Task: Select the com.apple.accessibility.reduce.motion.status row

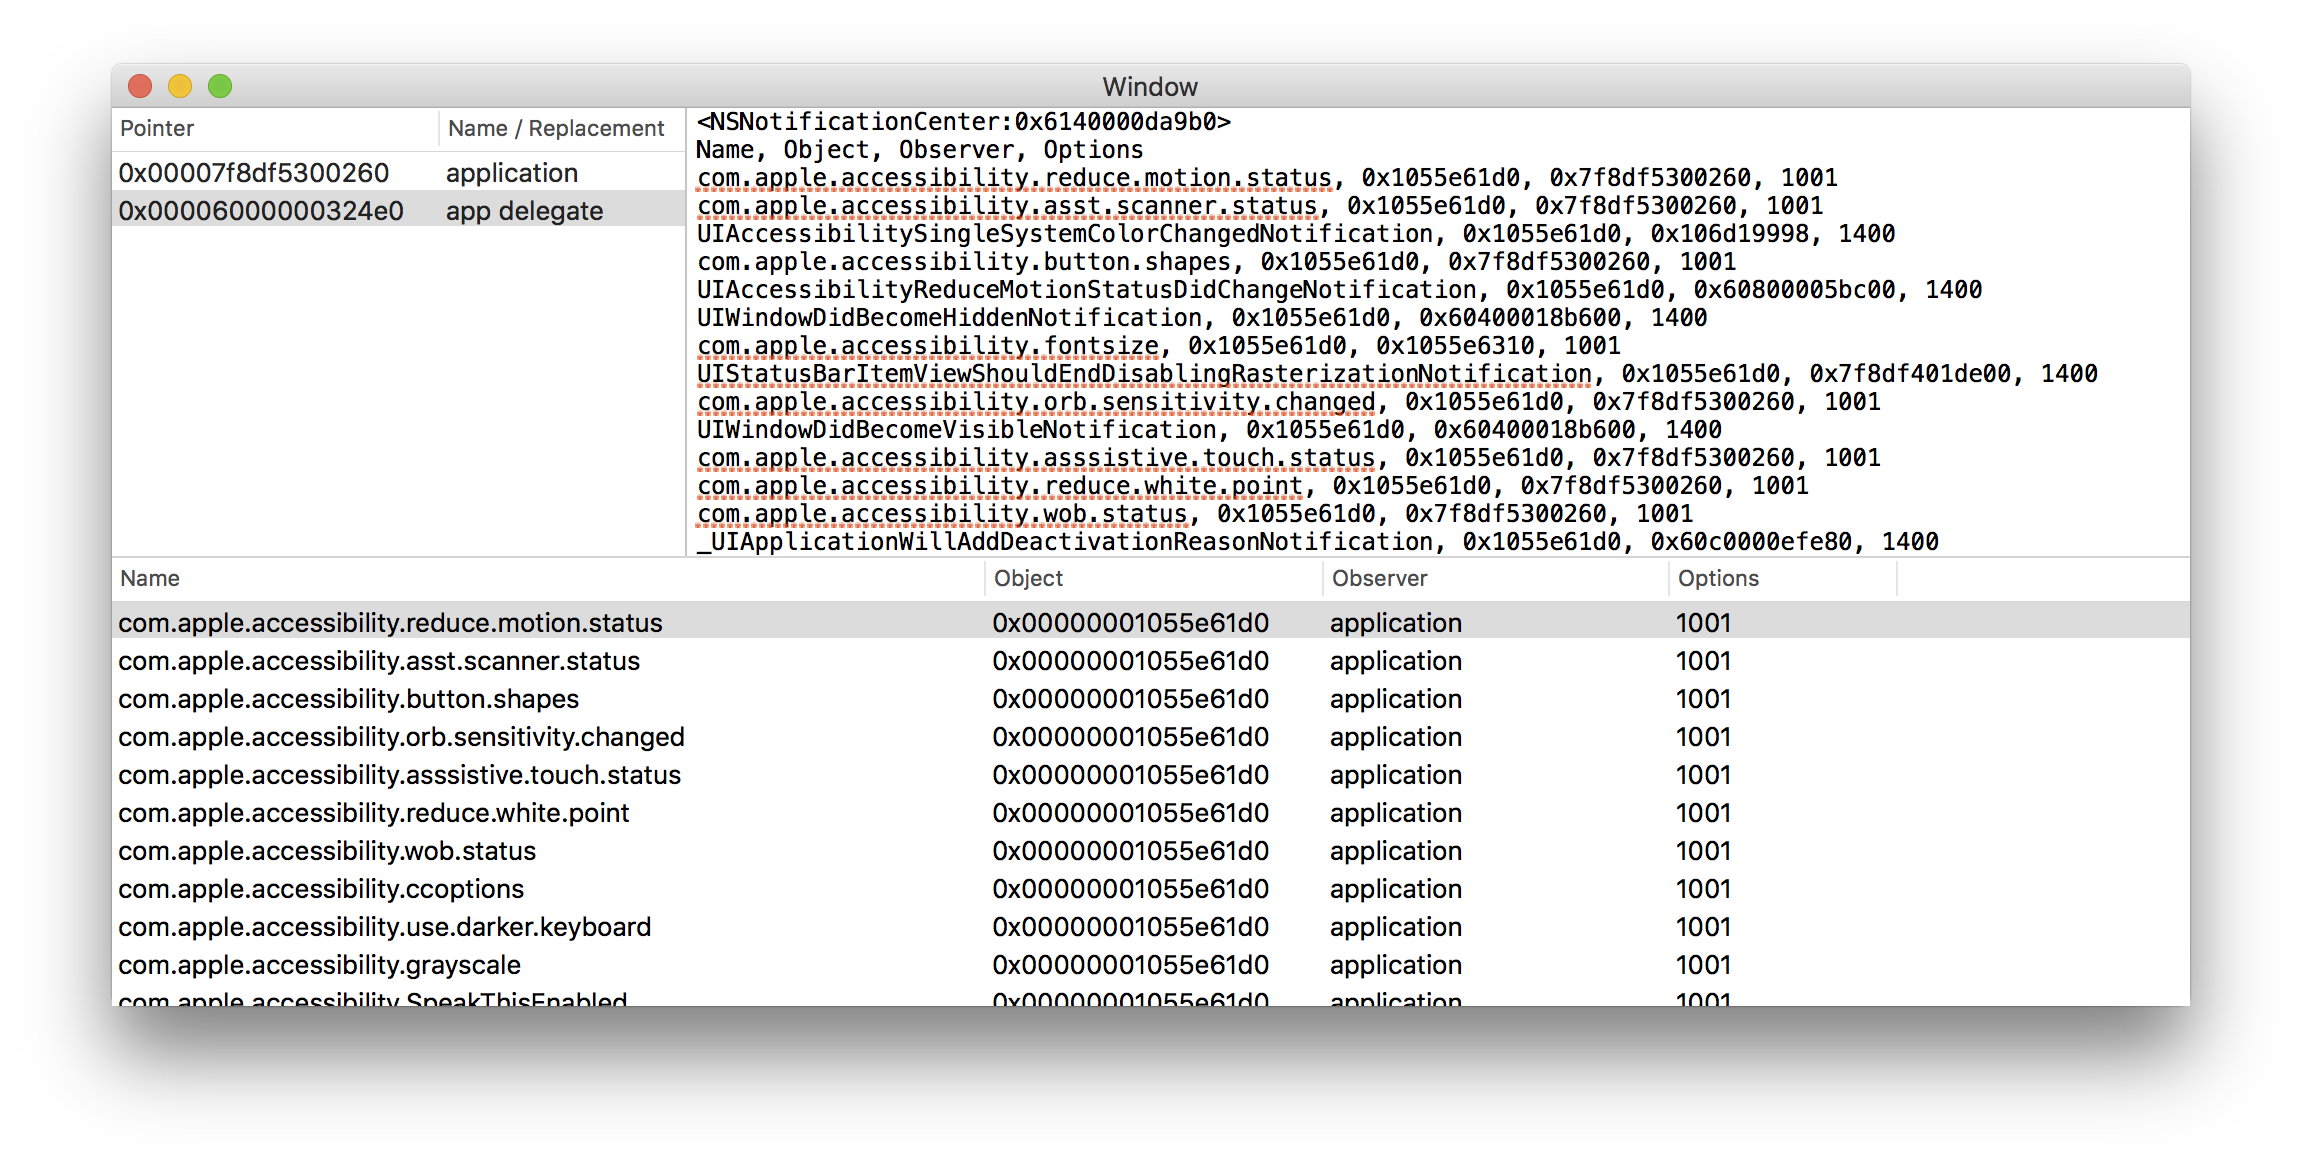Action: tap(390, 622)
